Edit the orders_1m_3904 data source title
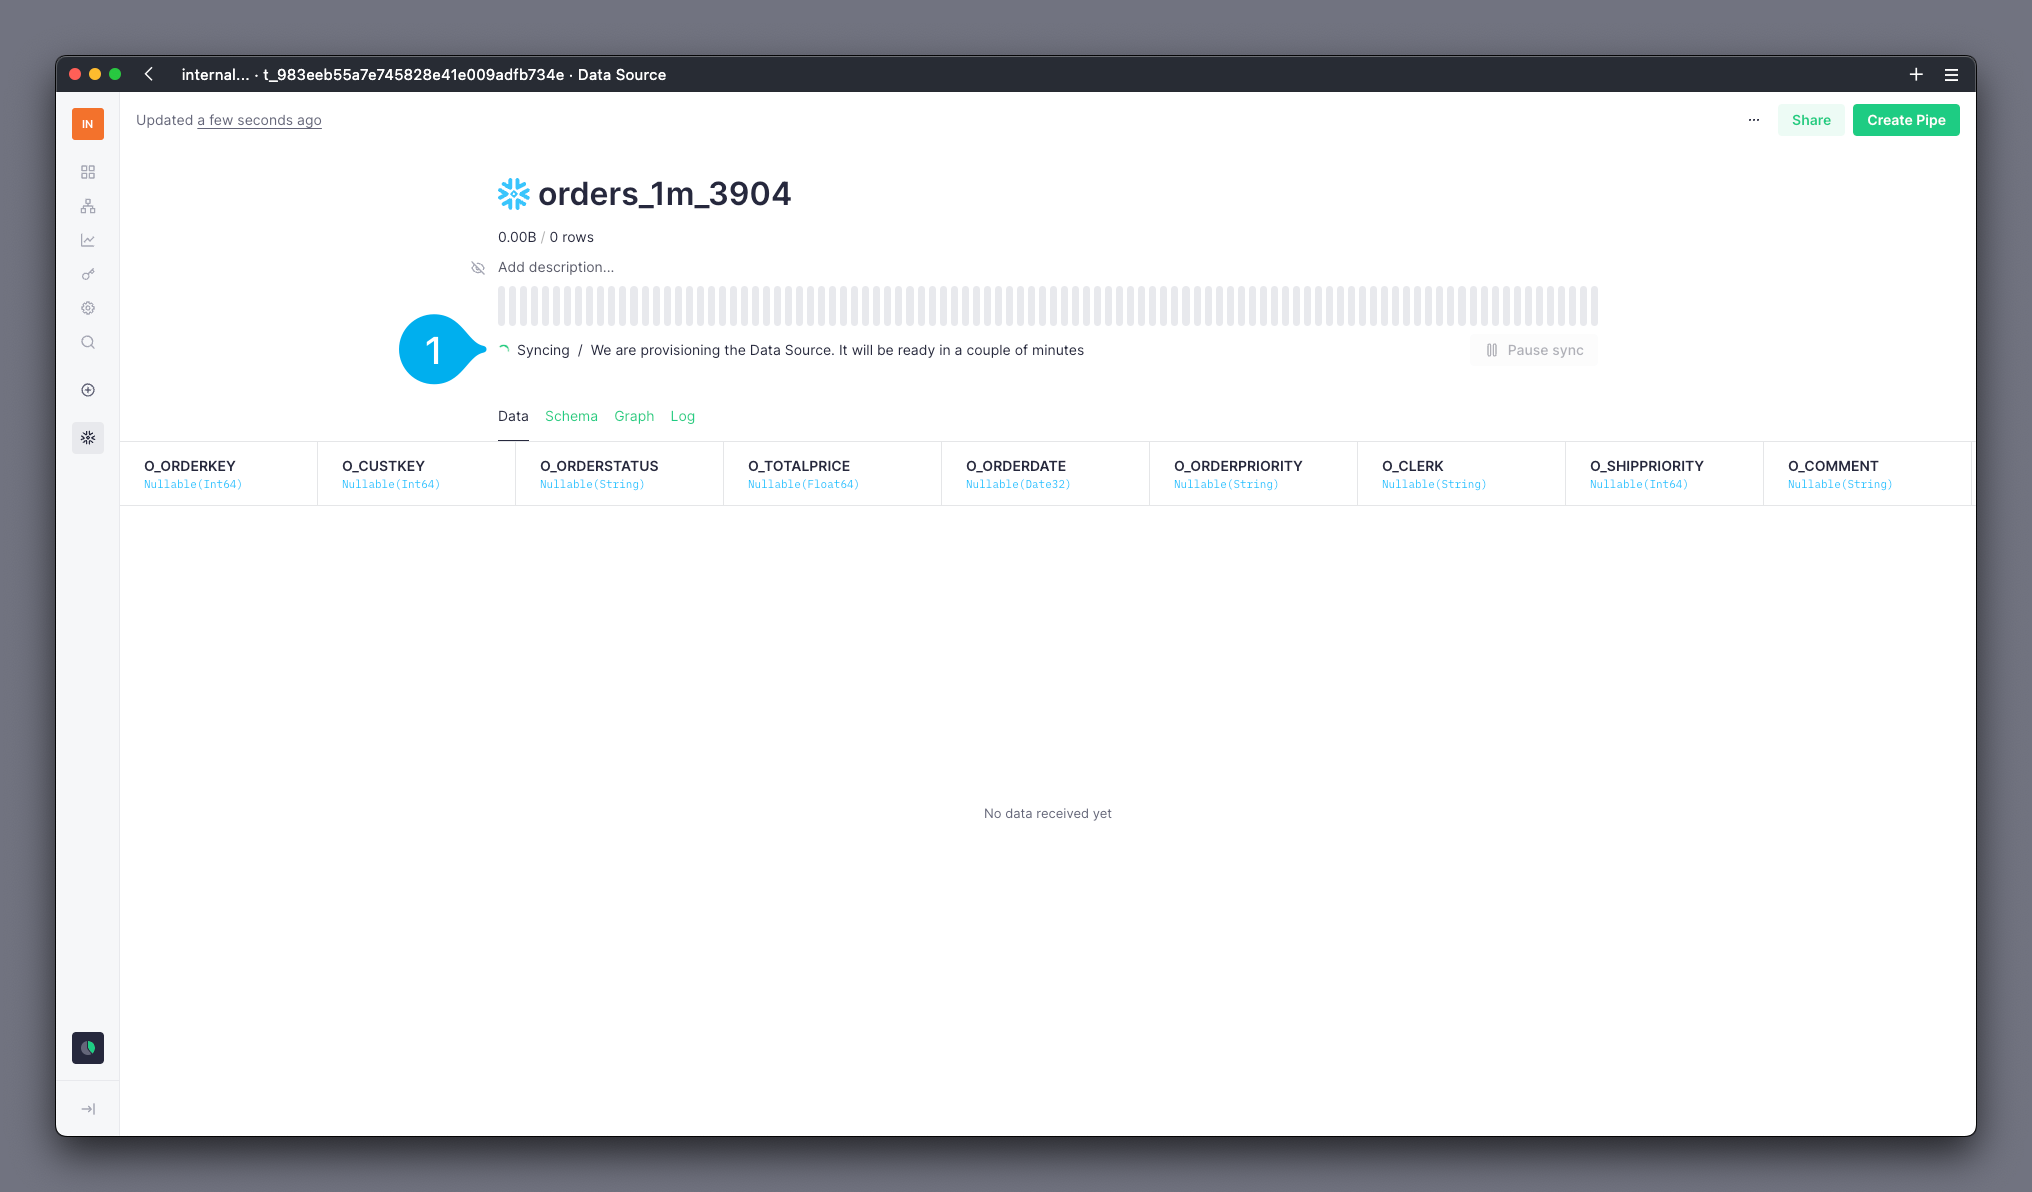 [664, 194]
